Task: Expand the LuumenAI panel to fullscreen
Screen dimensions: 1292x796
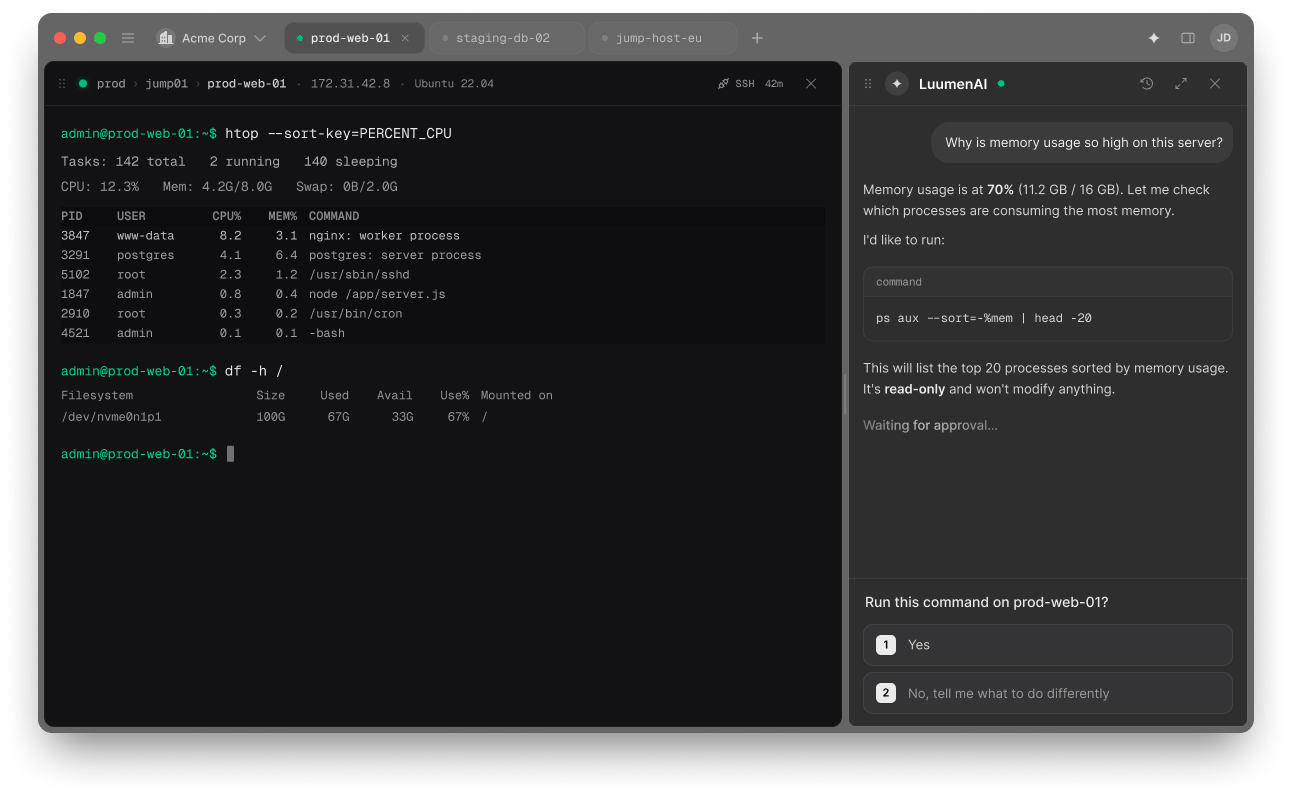Action: tap(1181, 84)
